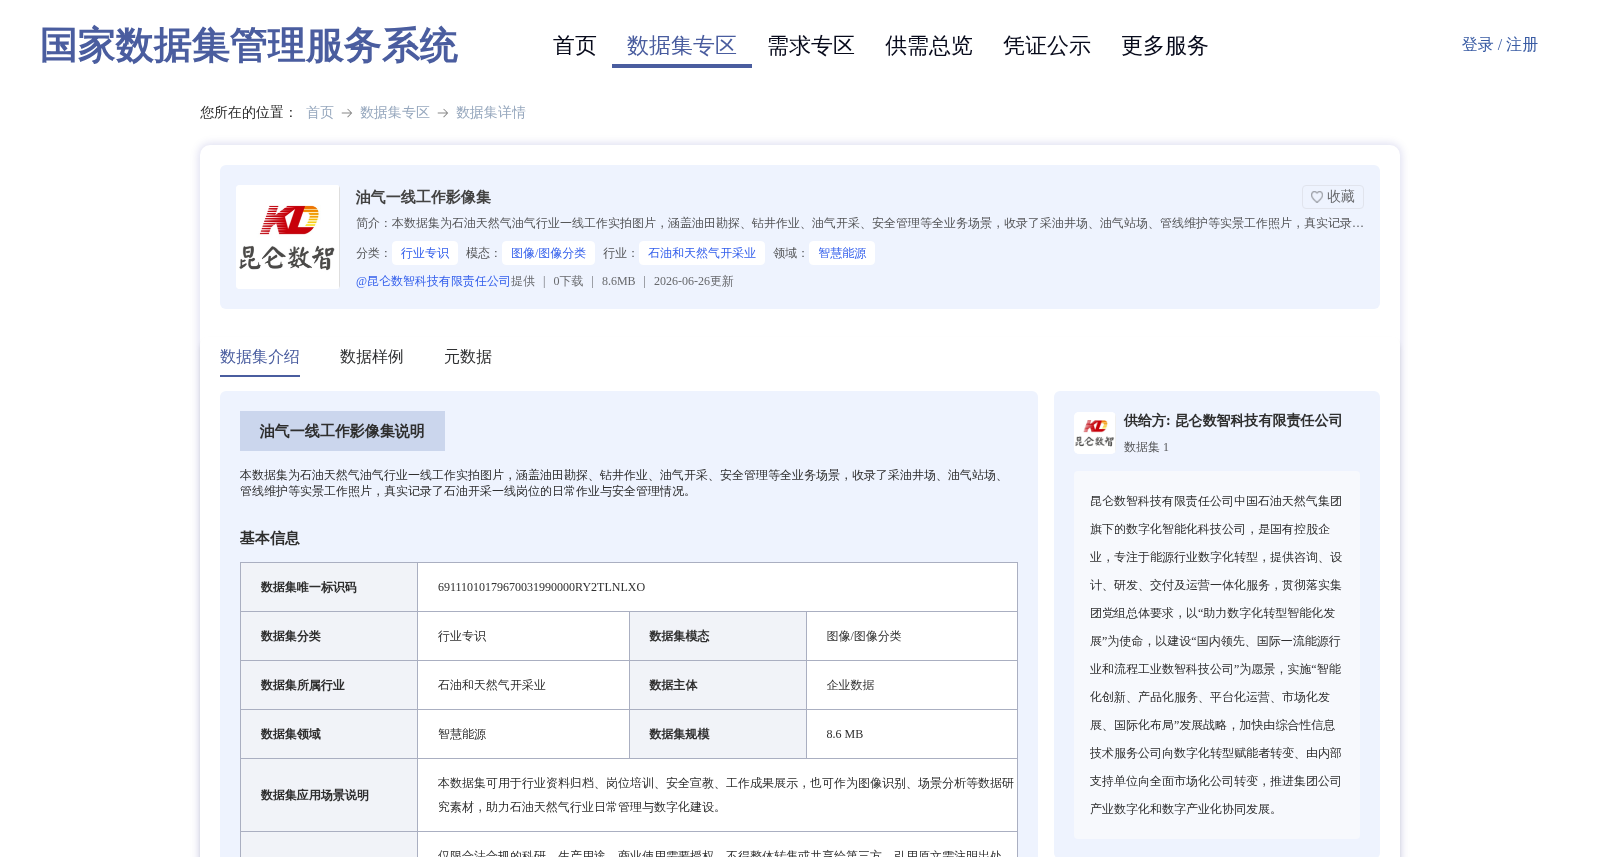The height and width of the screenshot is (857, 1600).
Task: Click the table cell 石油和天然气开采业
Action: click(x=523, y=685)
